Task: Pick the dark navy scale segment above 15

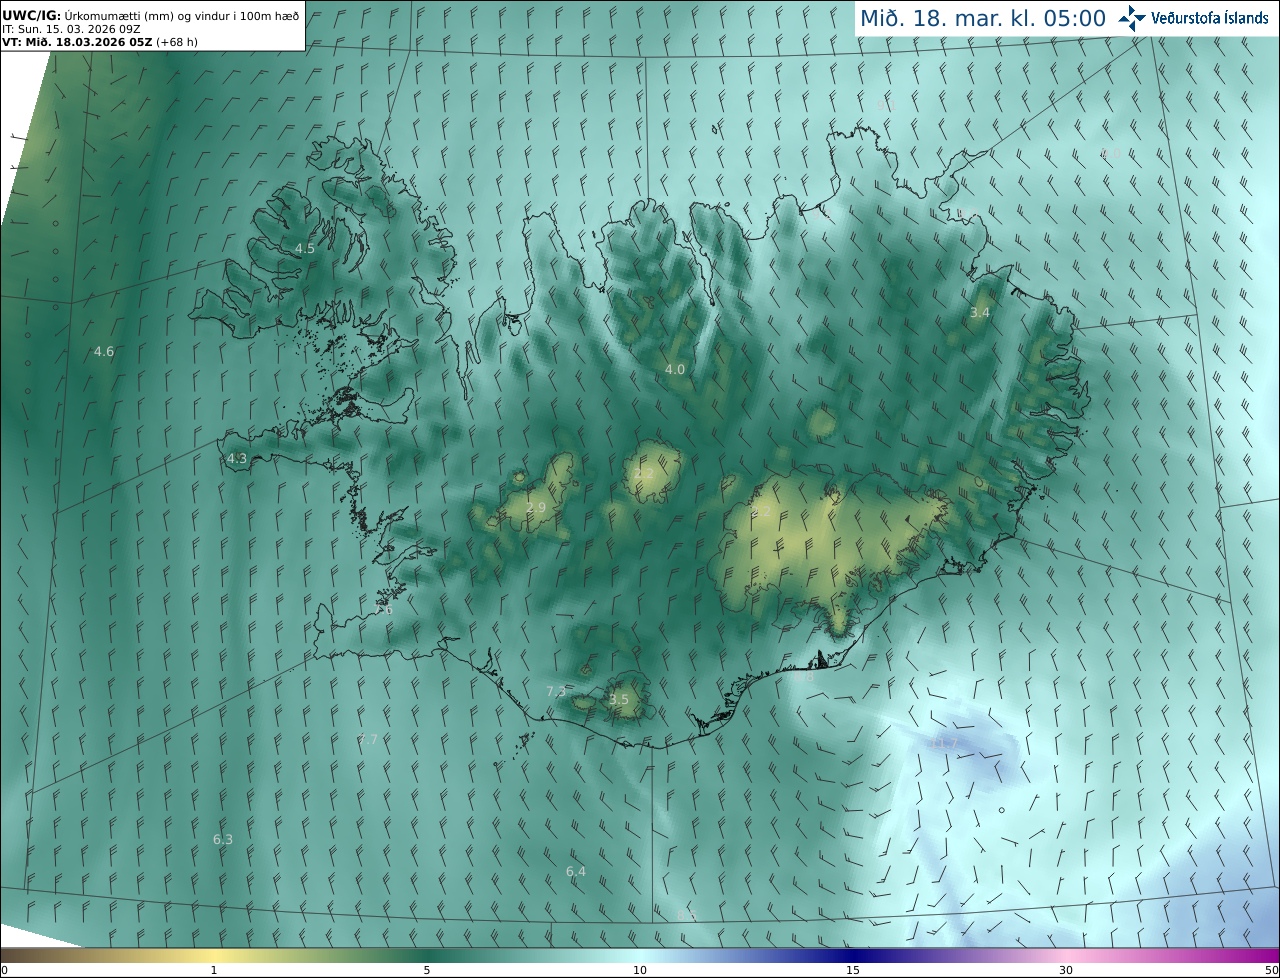Action: click(x=853, y=956)
